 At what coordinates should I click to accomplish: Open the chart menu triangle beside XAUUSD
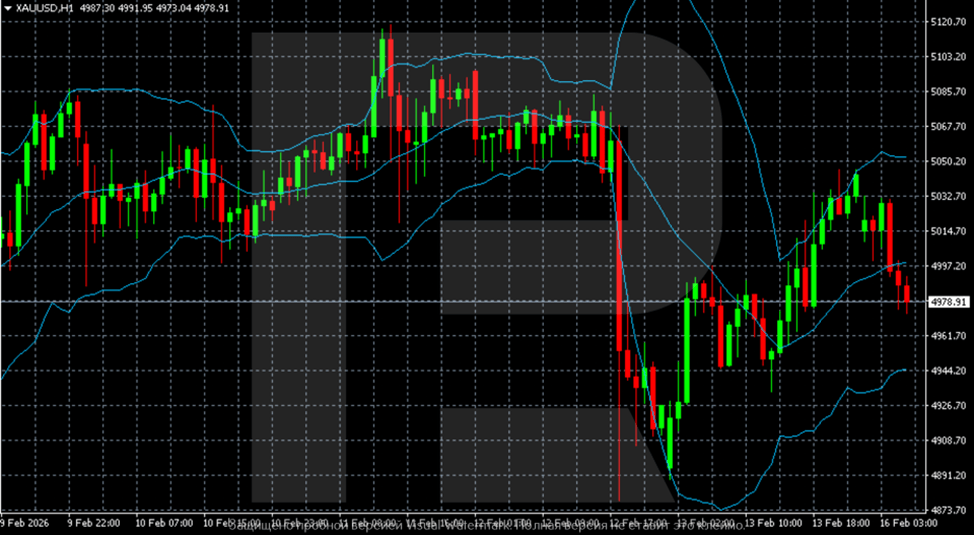tap(8, 7)
